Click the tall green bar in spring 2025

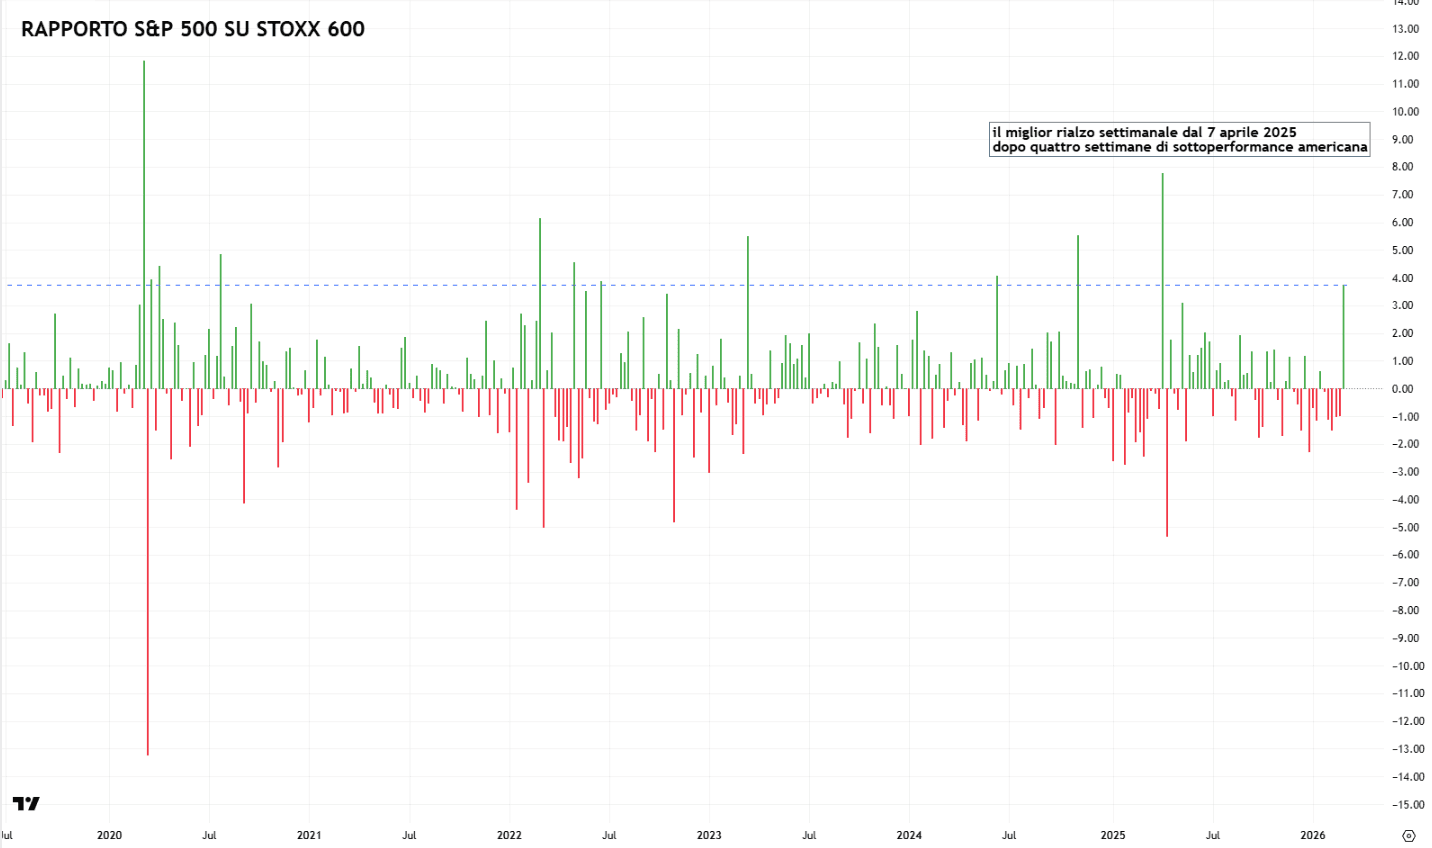tap(1162, 280)
